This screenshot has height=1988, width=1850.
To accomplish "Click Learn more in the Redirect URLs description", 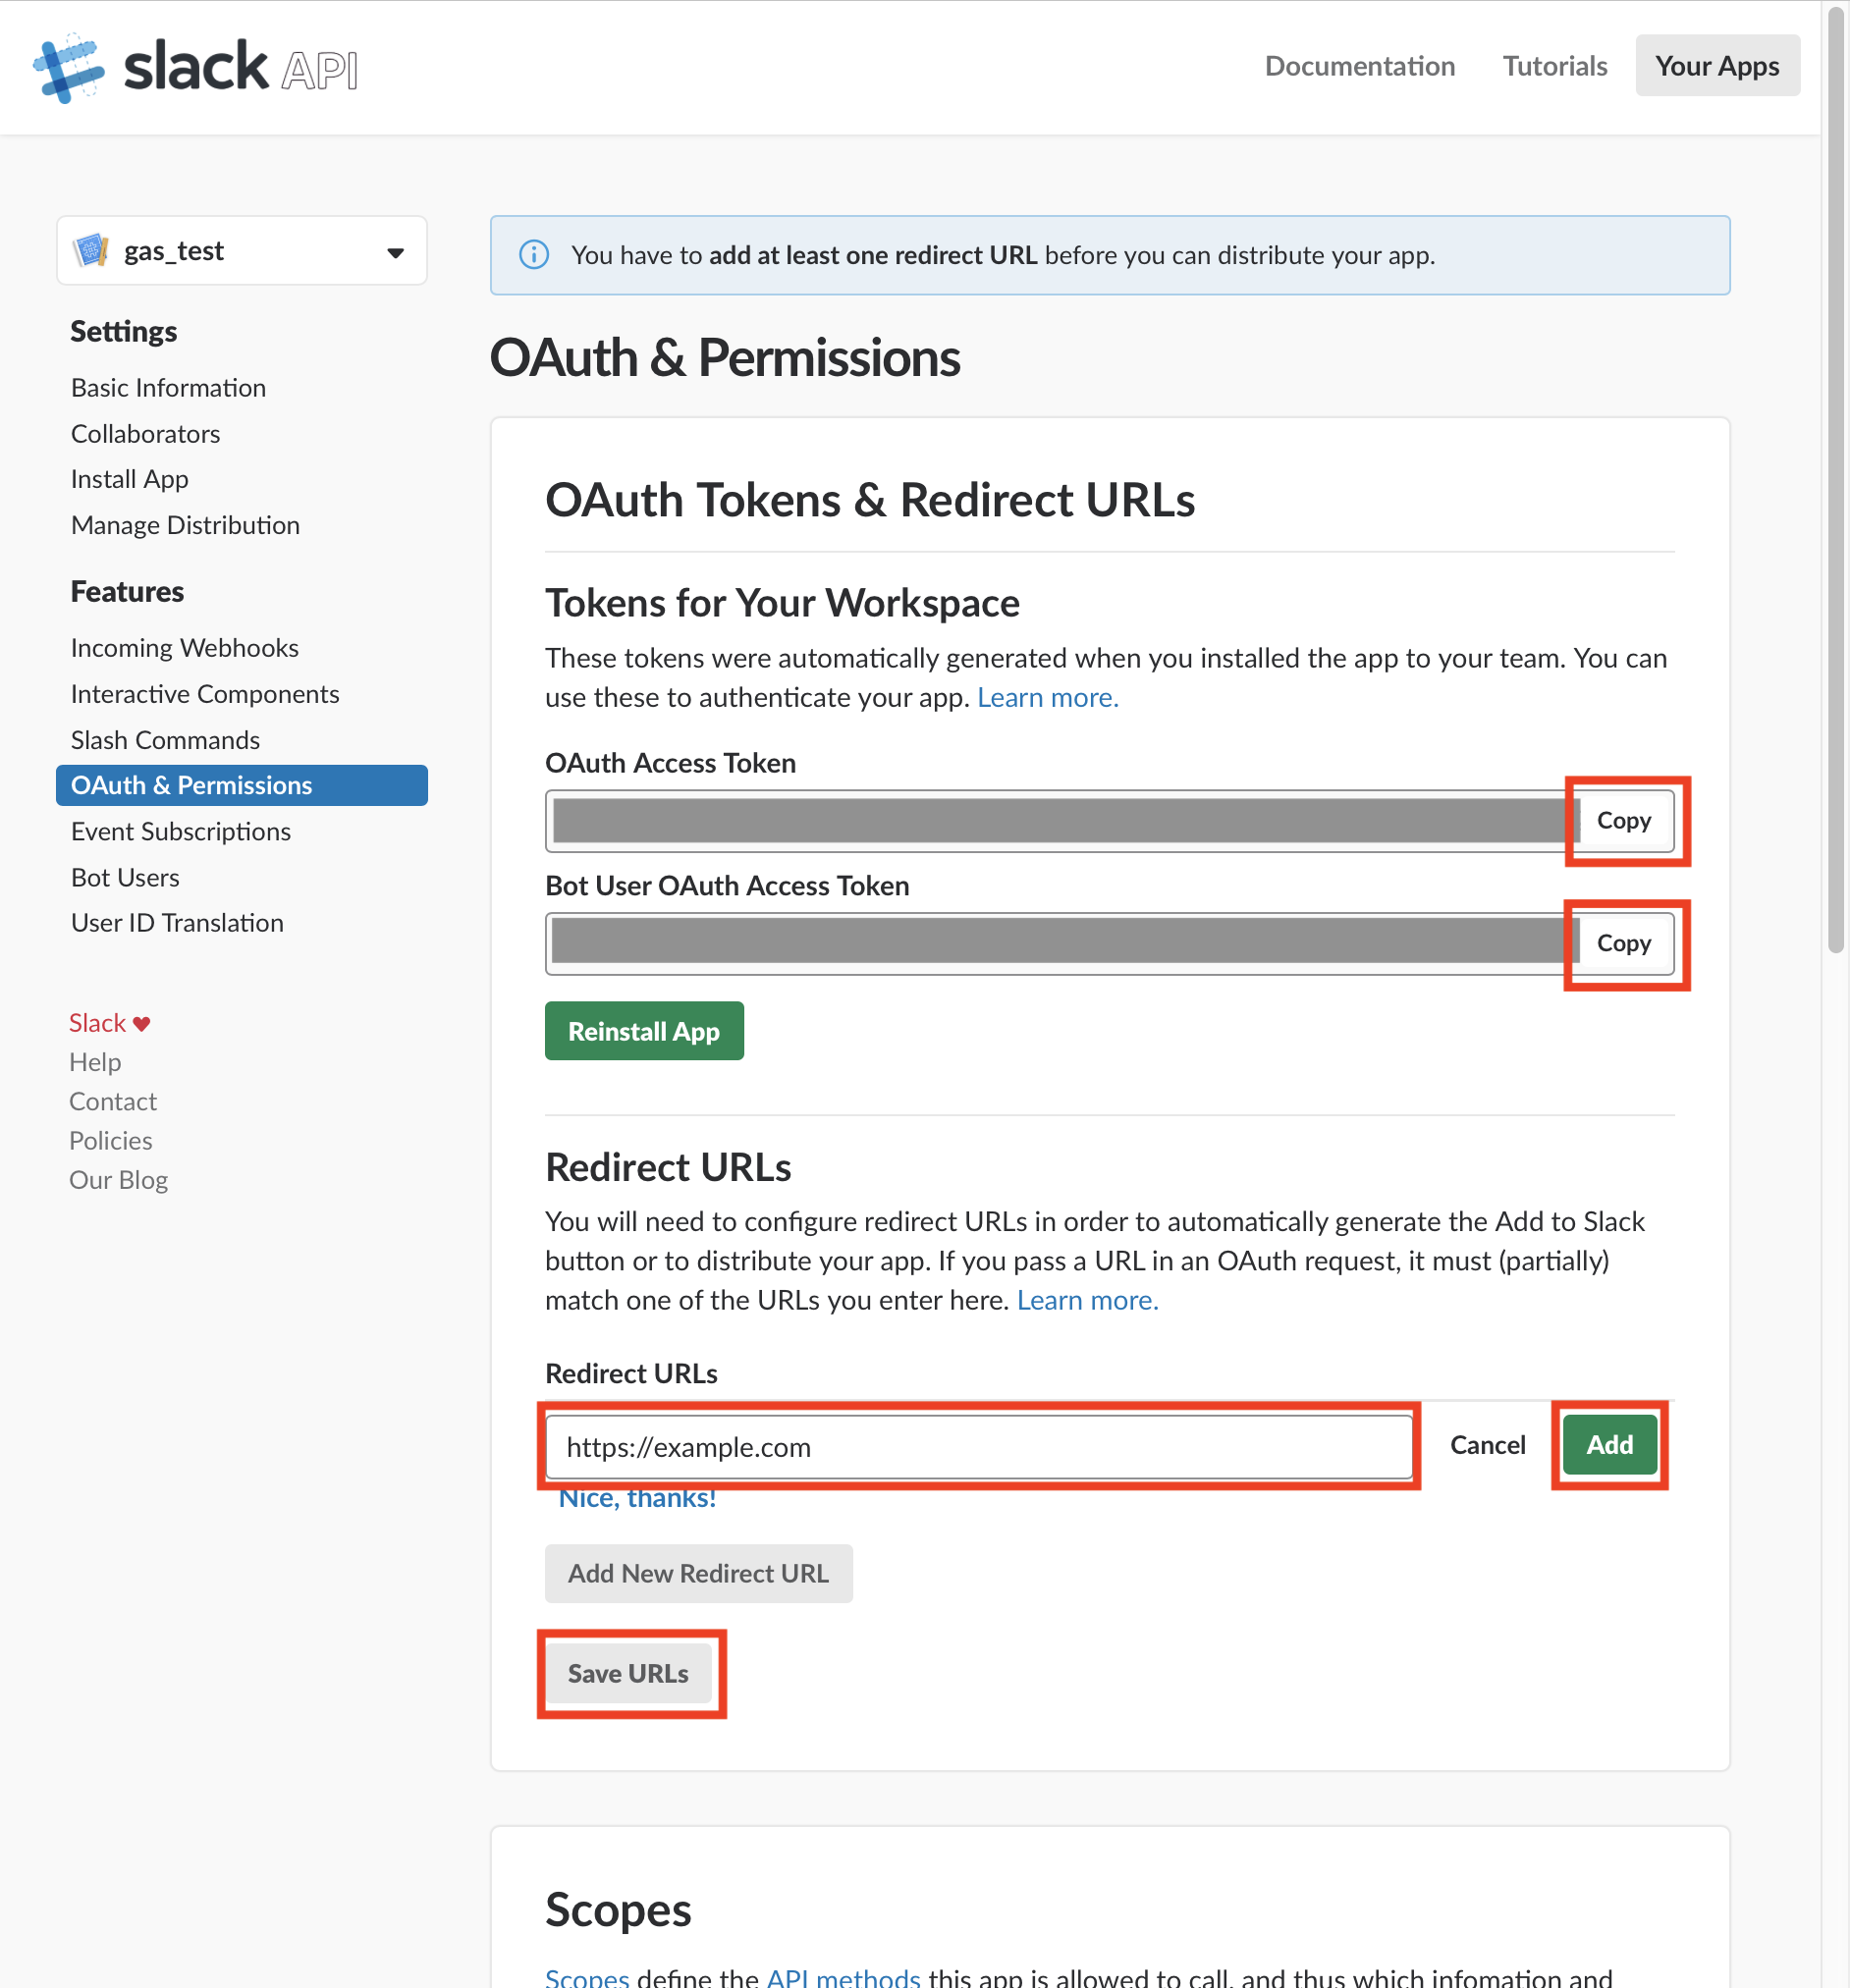I will point(1088,1300).
